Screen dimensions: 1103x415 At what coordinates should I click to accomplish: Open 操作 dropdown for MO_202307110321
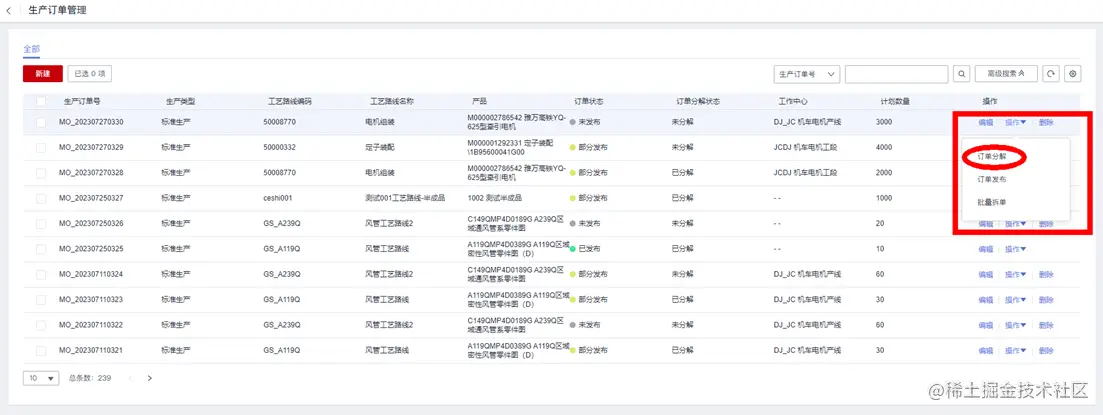pyautogui.click(x=1015, y=350)
